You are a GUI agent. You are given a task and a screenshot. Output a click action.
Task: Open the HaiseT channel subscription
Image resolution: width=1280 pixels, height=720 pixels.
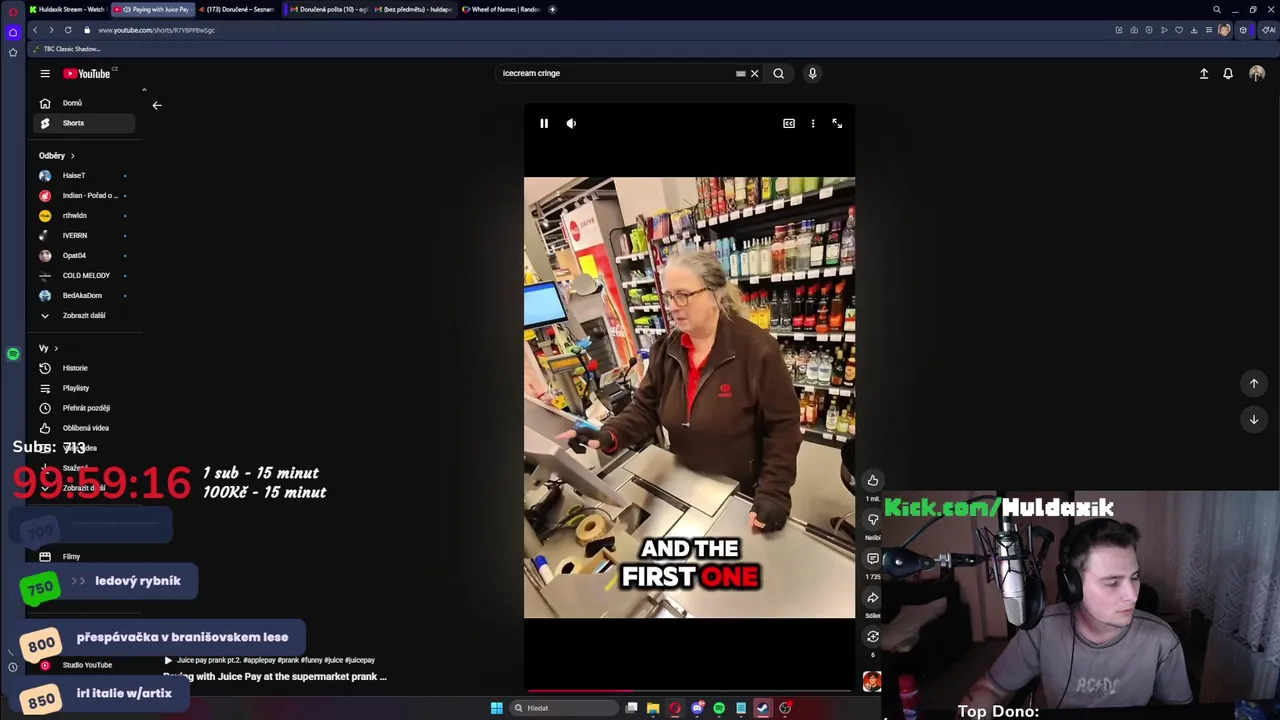(x=84, y=175)
